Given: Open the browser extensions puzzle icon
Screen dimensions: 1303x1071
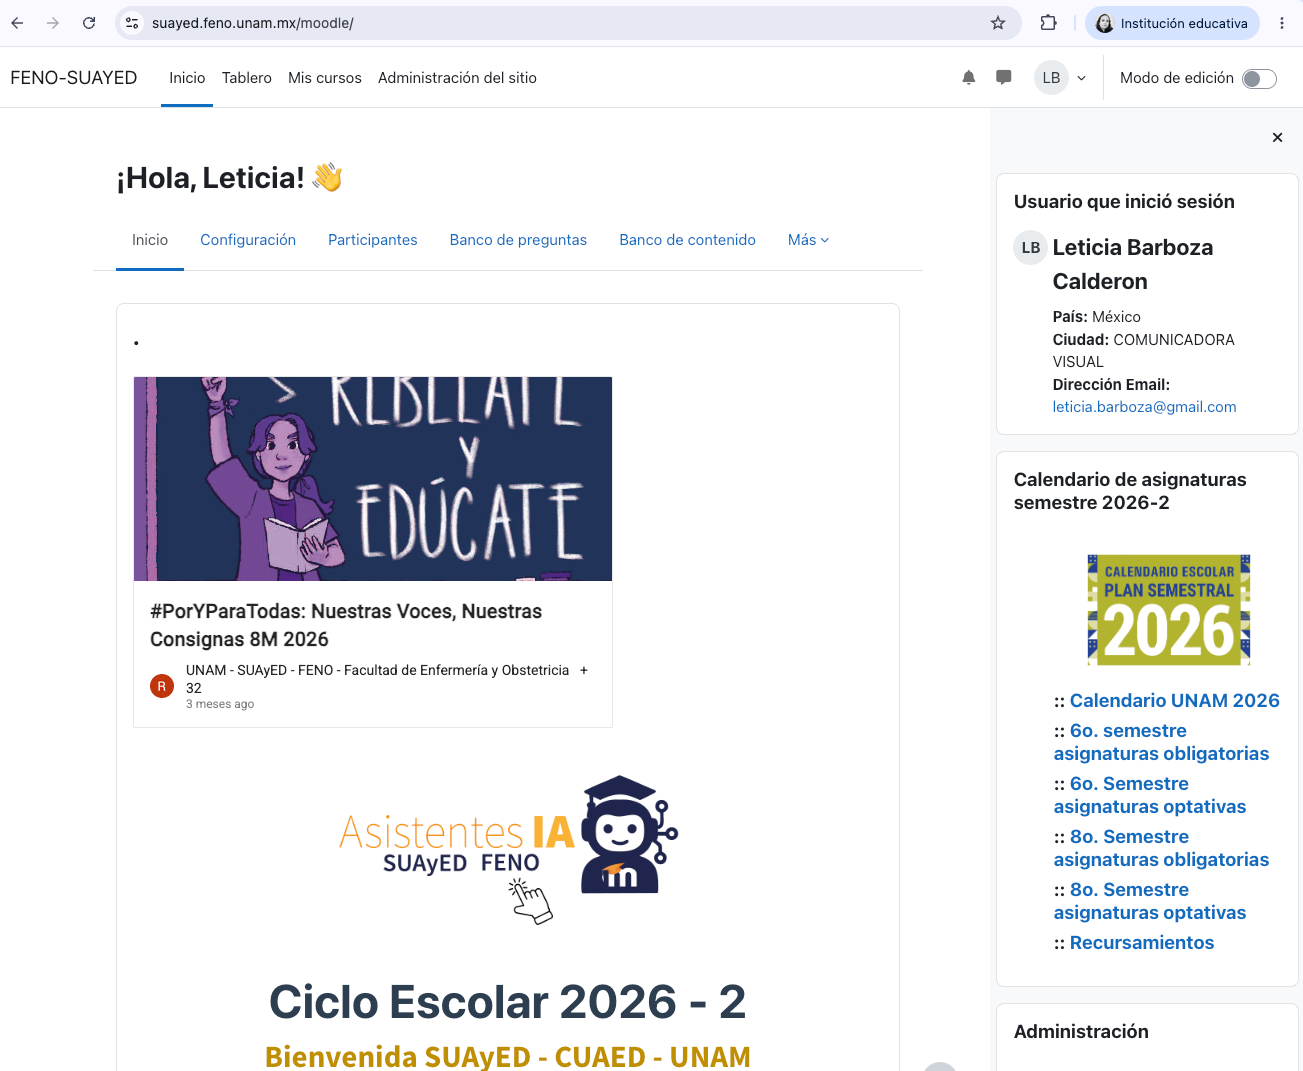Looking at the screenshot, I should coord(1048,23).
